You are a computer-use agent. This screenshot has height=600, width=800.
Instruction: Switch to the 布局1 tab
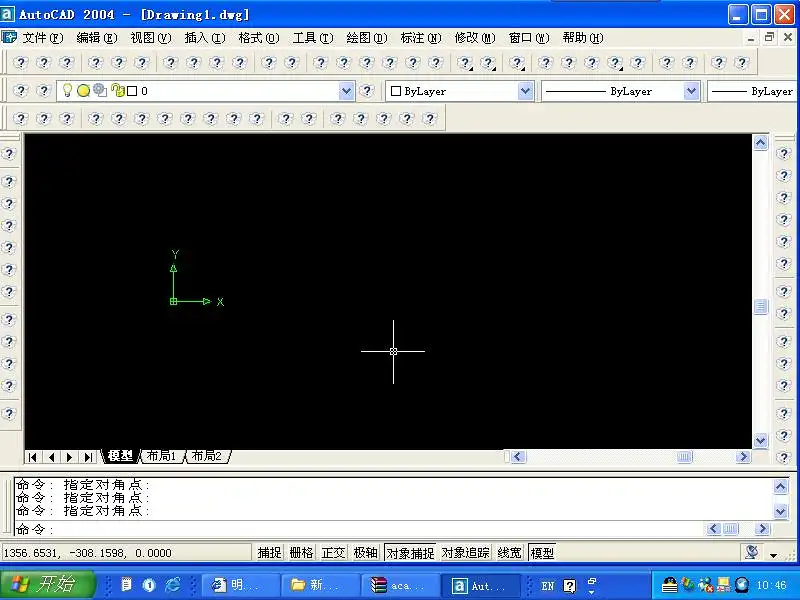(x=161, y=456)
